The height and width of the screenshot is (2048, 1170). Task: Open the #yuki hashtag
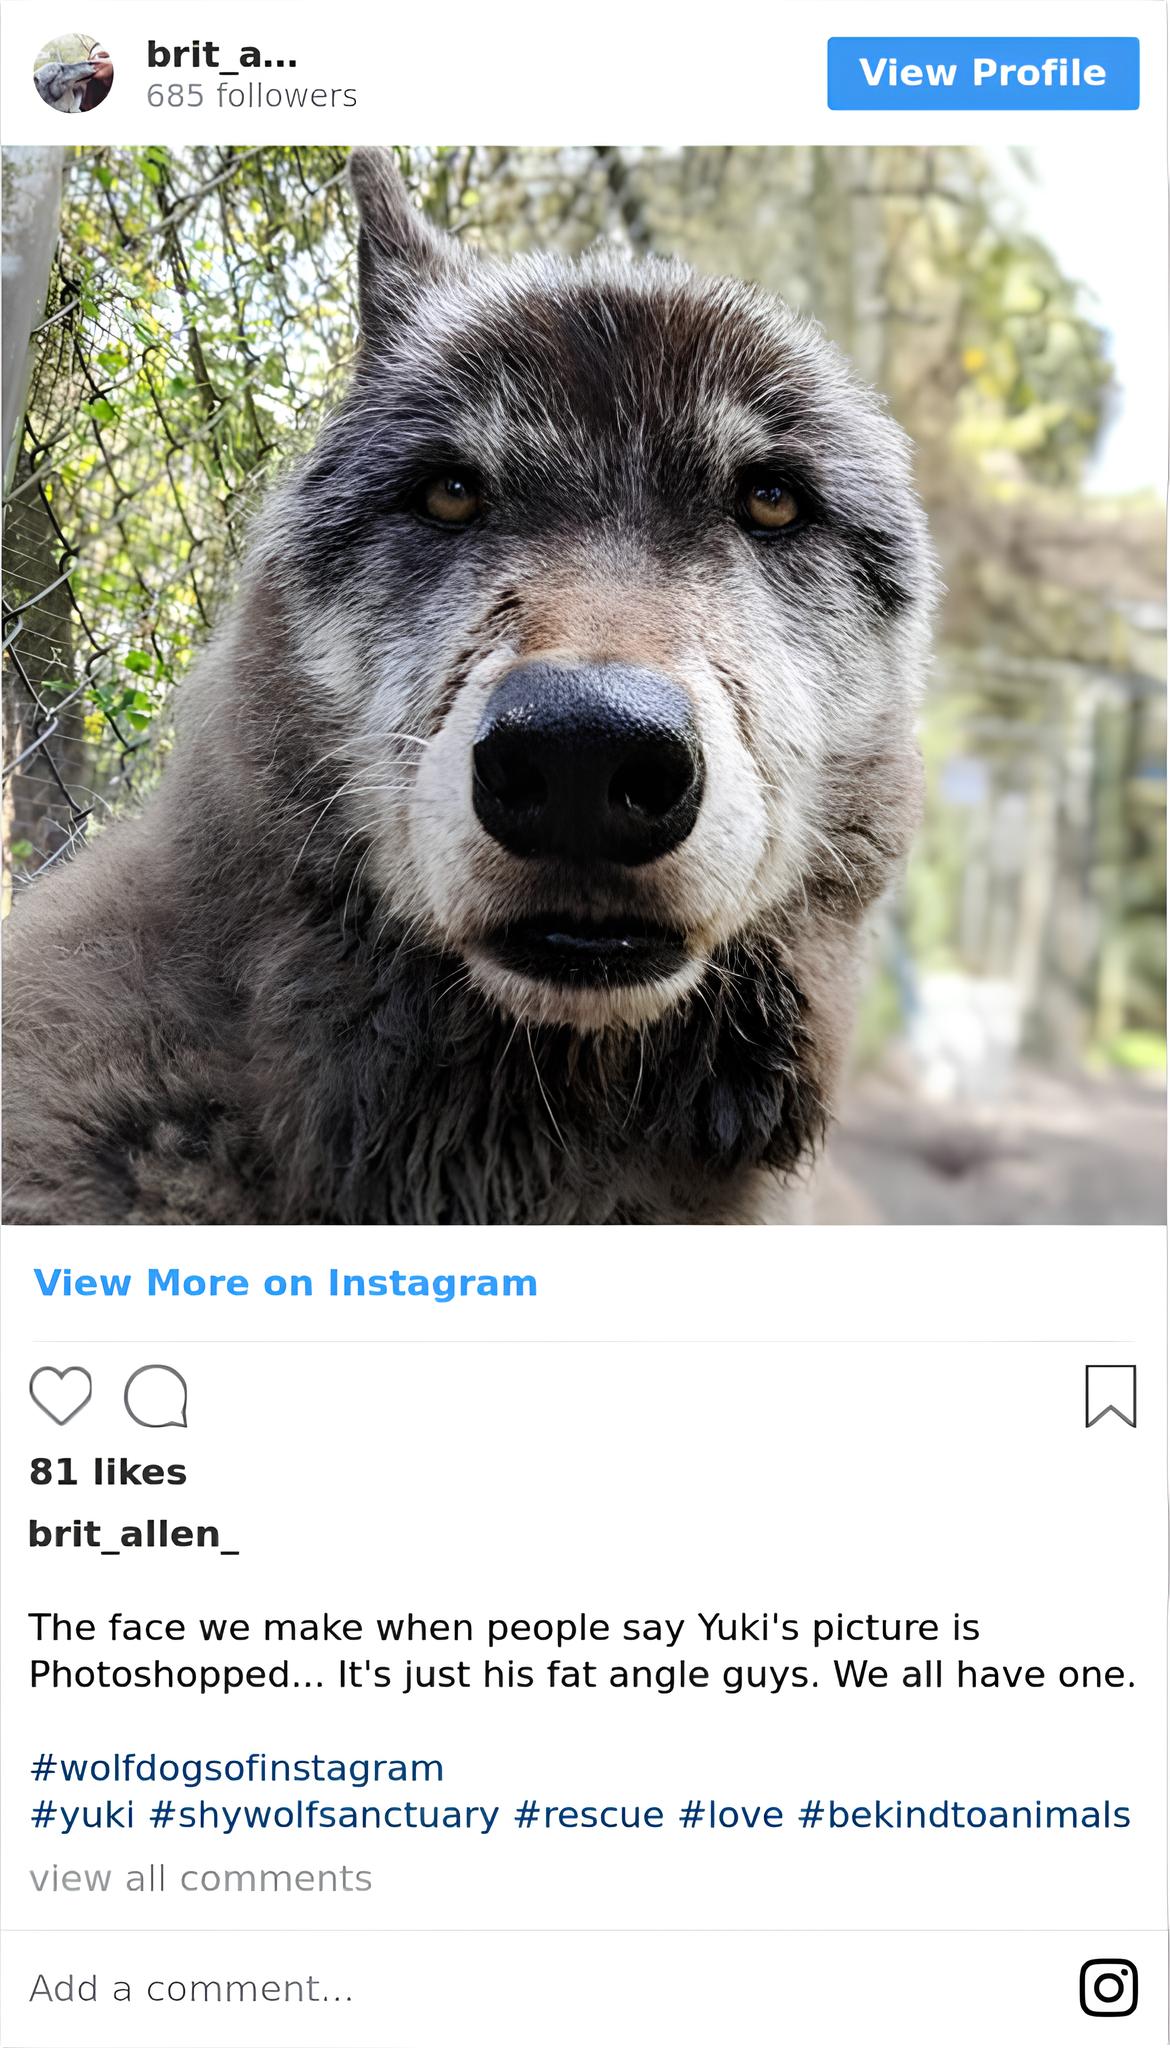82,1814
